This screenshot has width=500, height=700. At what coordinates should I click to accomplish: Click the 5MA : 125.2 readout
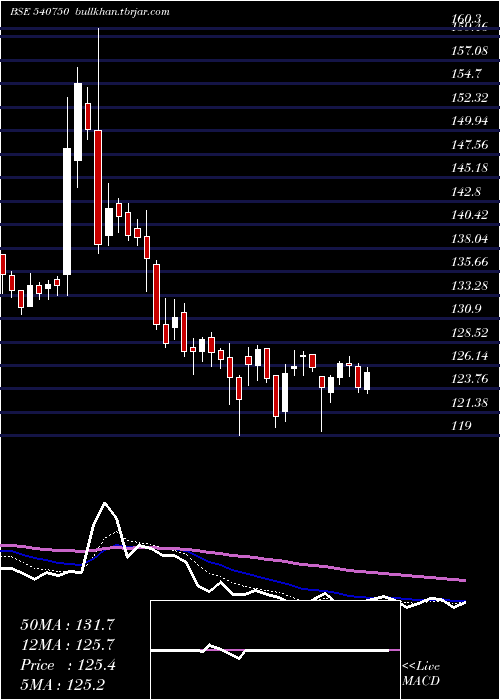[65, 685]
